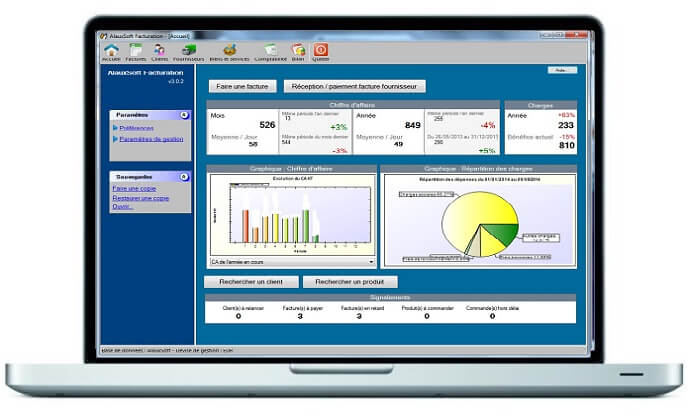Open the Factures toolbar icon

pos(135,52)
